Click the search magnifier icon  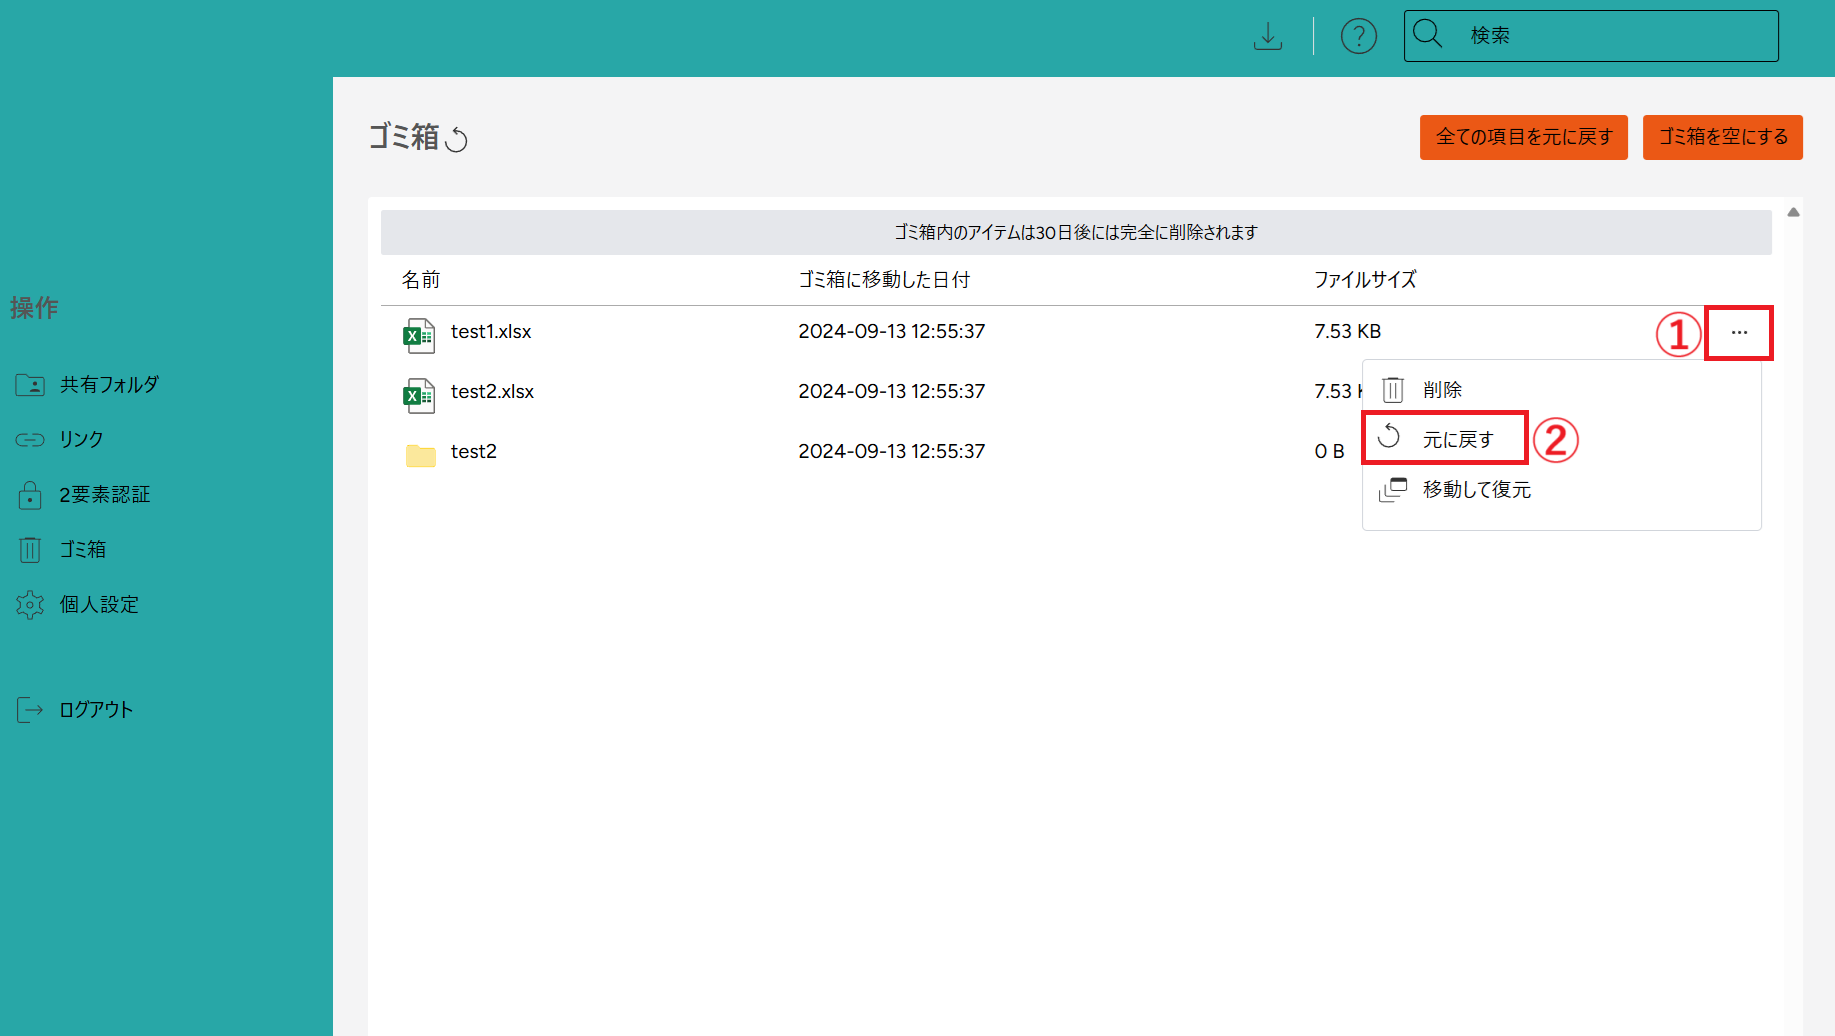click(x=1428, y=34)
